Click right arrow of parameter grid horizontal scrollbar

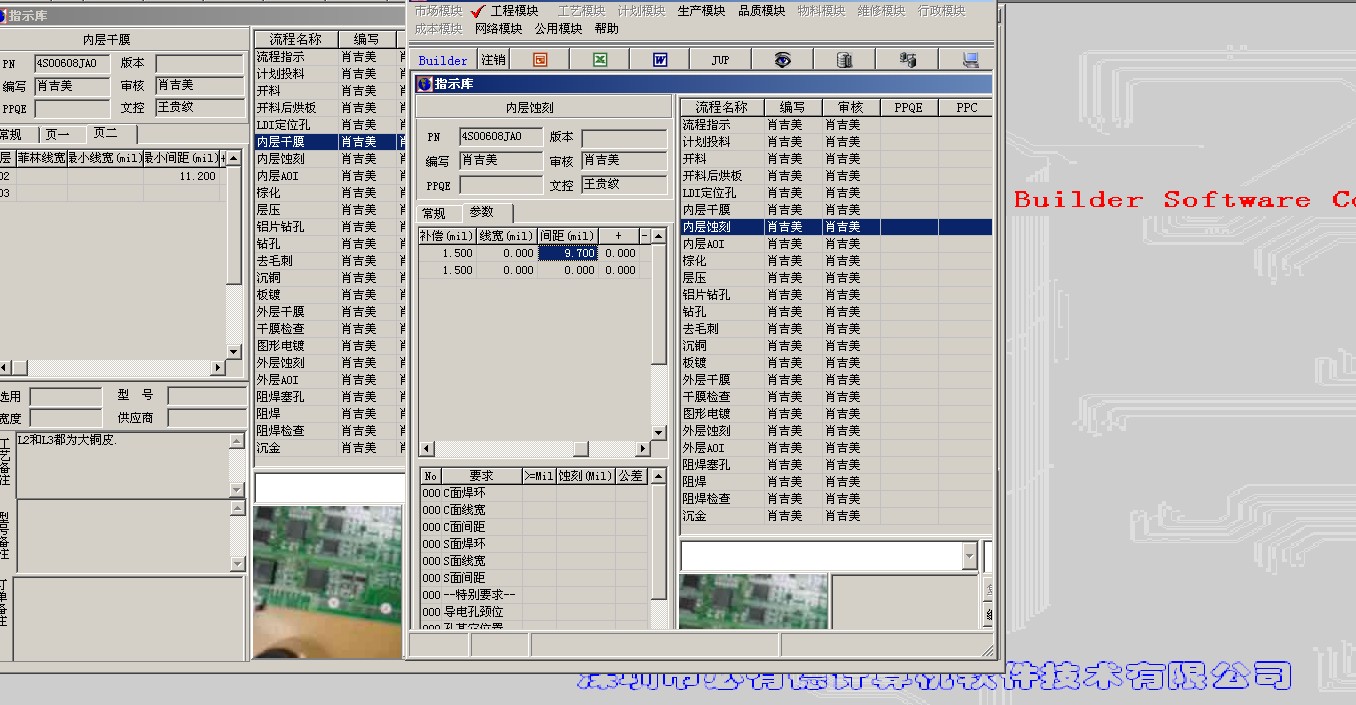tap(643, 449)
